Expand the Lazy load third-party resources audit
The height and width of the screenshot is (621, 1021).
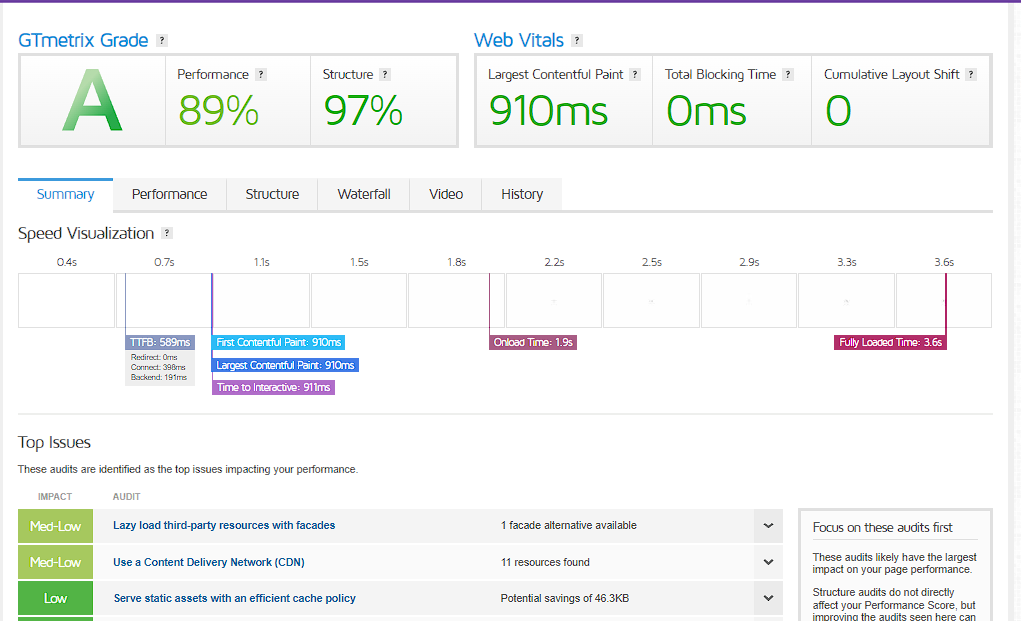coord(768,525)
